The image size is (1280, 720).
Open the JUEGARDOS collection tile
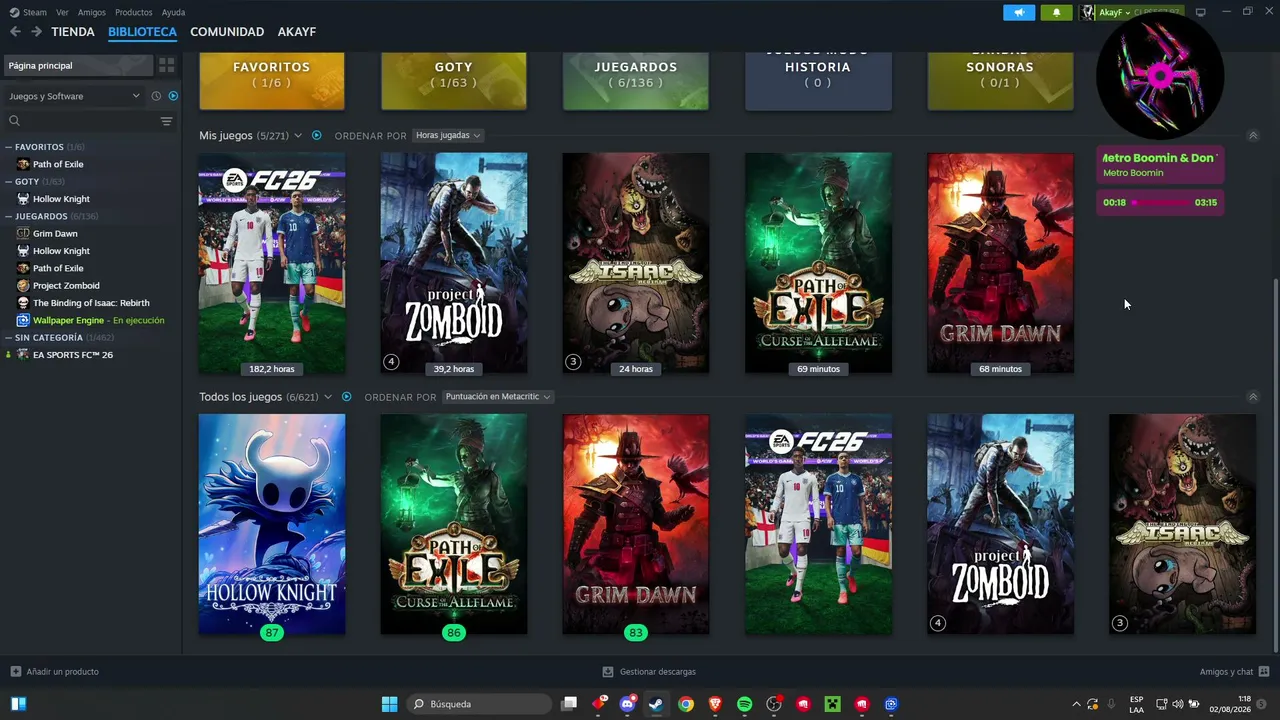pyautogui.click(x=636, y=81)
